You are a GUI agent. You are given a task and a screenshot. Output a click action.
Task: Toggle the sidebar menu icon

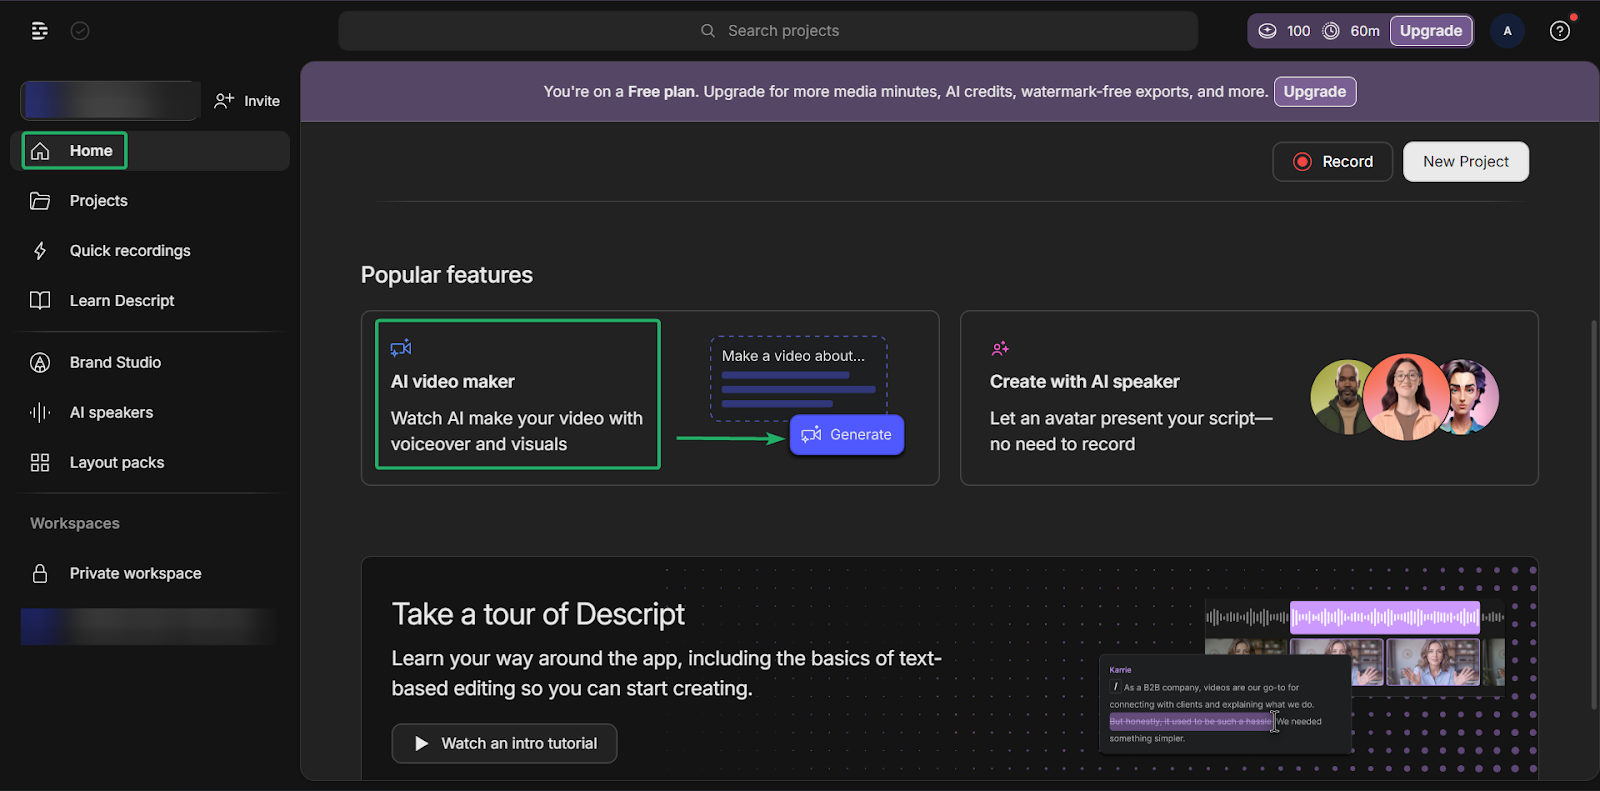tap(39, 31)
